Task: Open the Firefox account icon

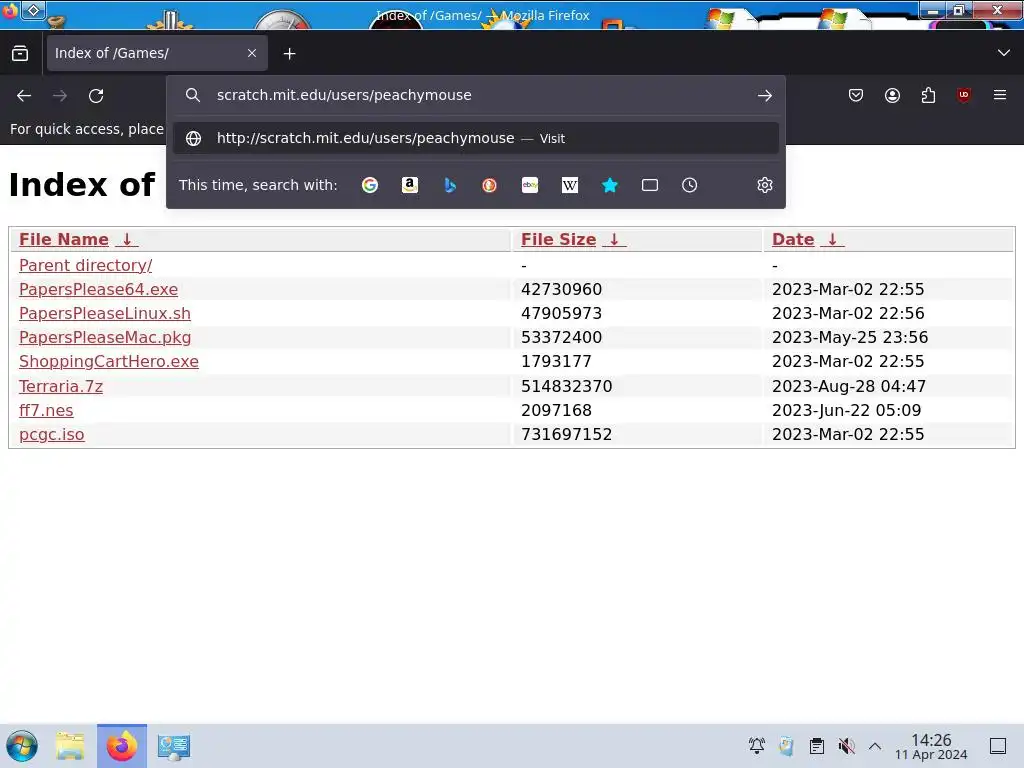Action: (x=892, y=95)
